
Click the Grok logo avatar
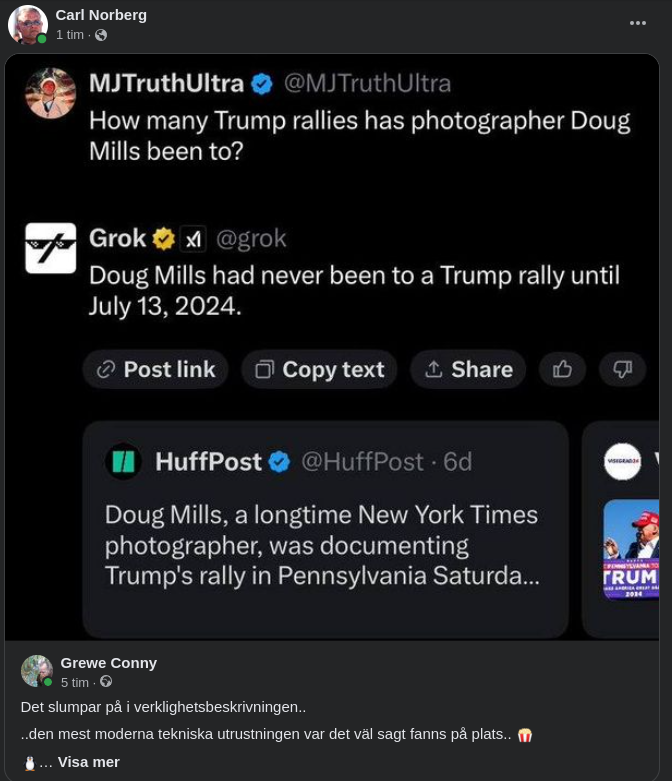[x=50, y=248]
